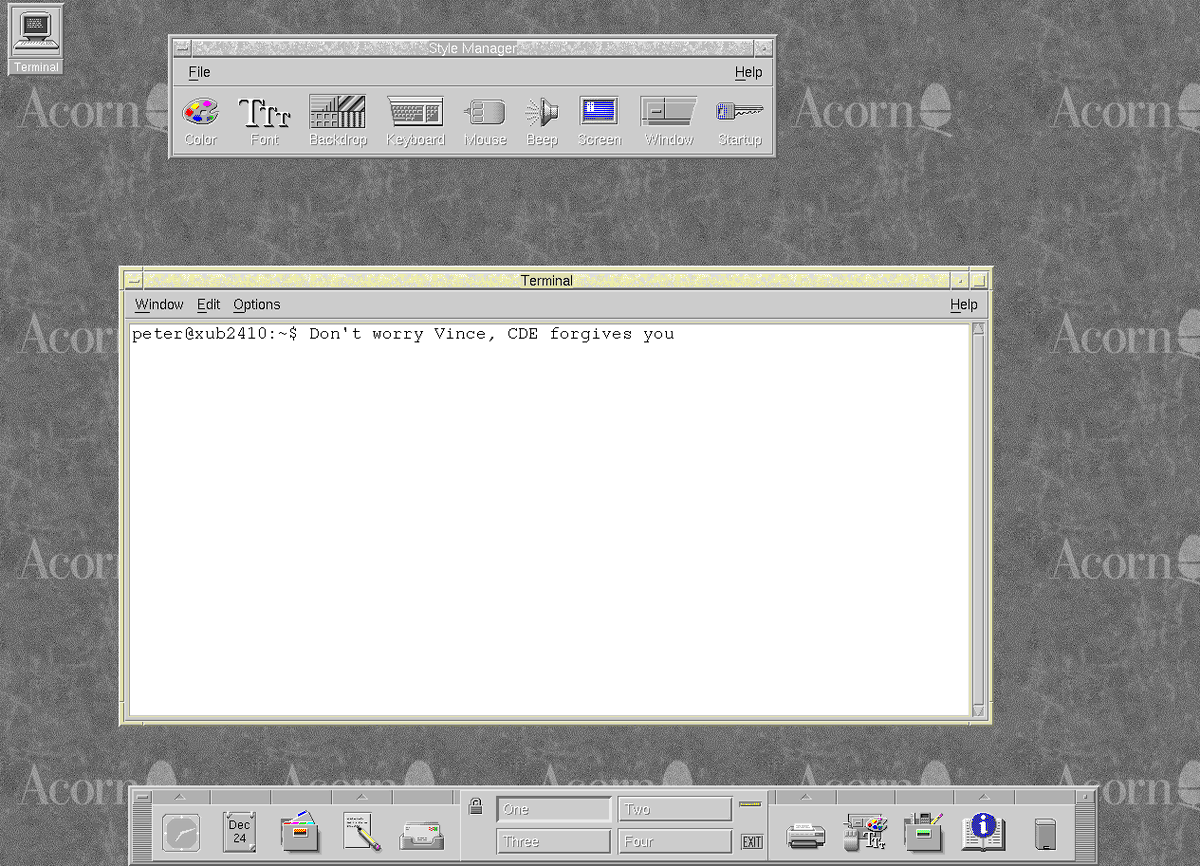Switch to workspace Three
This screenshot has height=866, width=1200.
pyautogui.click(x=554, y=841)
